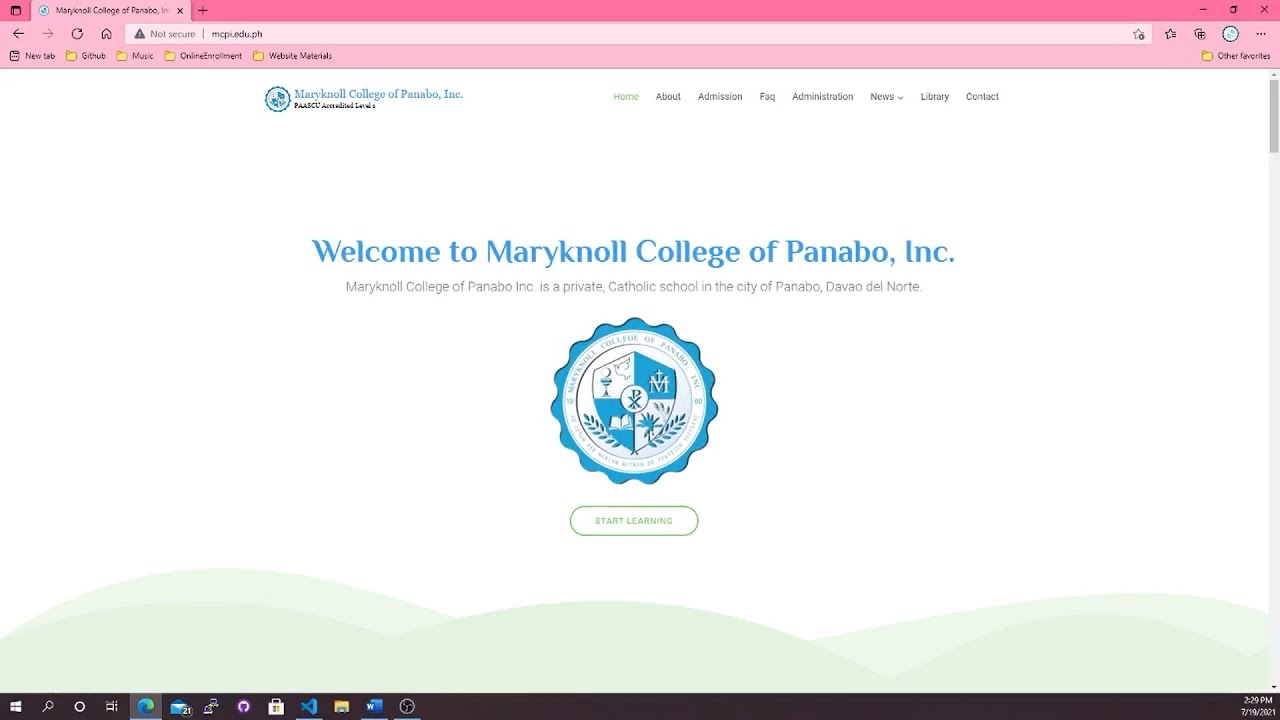Open the tab actions menu icon
This screenshot has height=720, width=1280.
(x=15, y=10)
